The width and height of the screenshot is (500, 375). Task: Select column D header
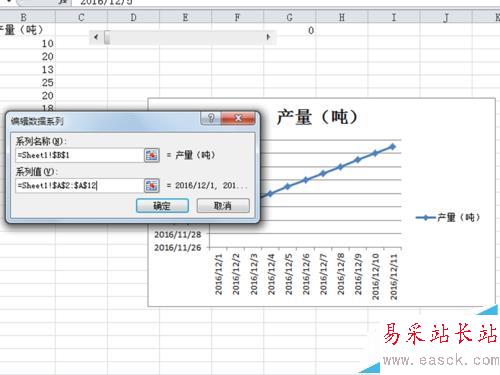pyautogui.click(x=133, y=17)
